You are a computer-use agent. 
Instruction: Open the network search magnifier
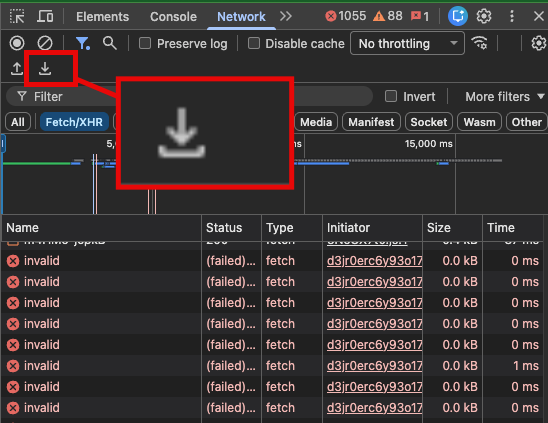click(110, 43)
